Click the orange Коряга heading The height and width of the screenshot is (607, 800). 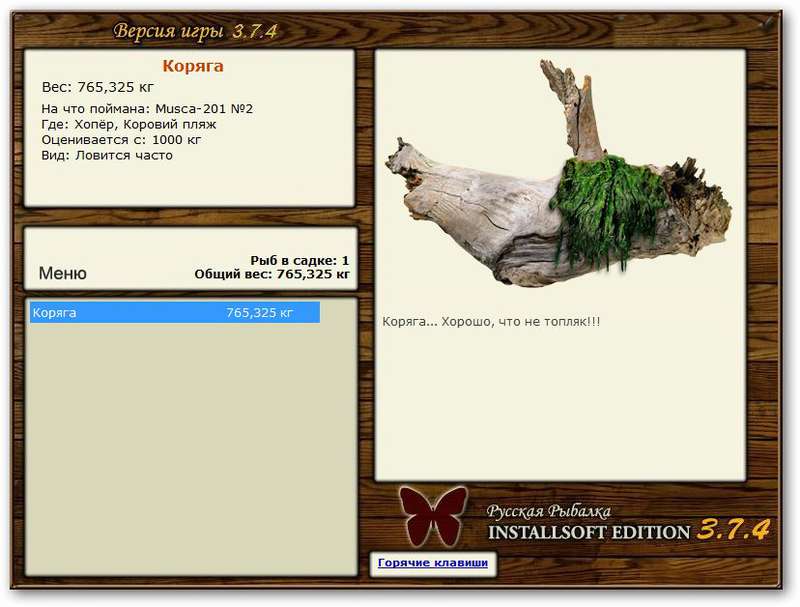pos(193,66)
